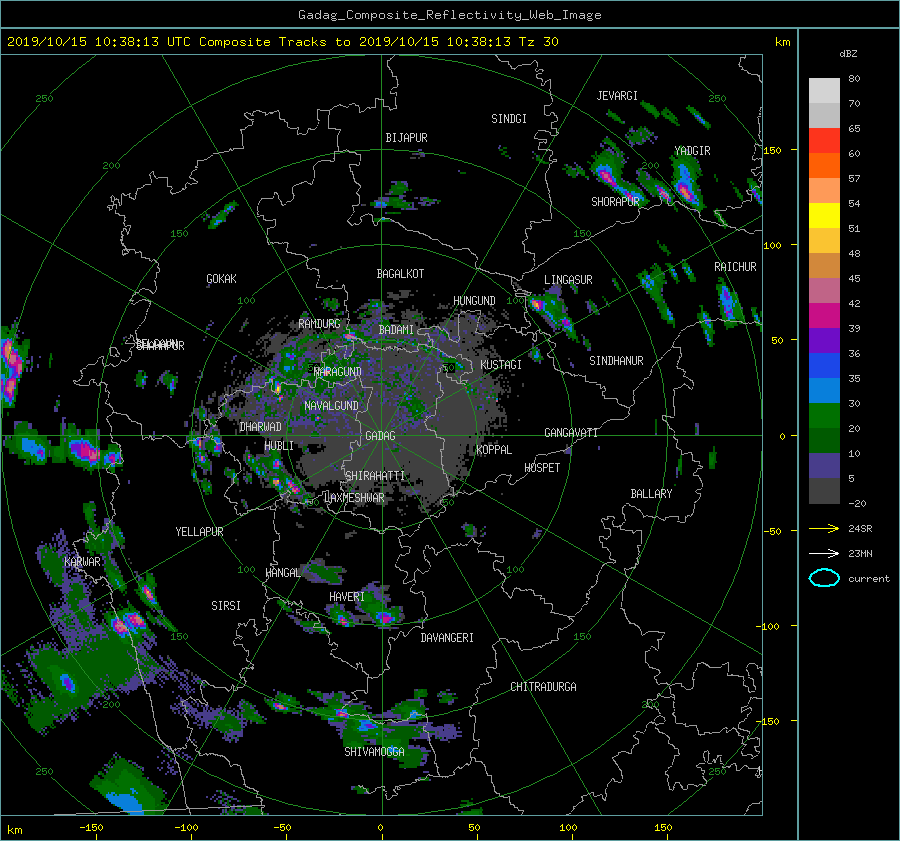Click the SHIVAMOGGA city label
The height and width of the screenshot is (841, 900).
(x=374, y=752)
